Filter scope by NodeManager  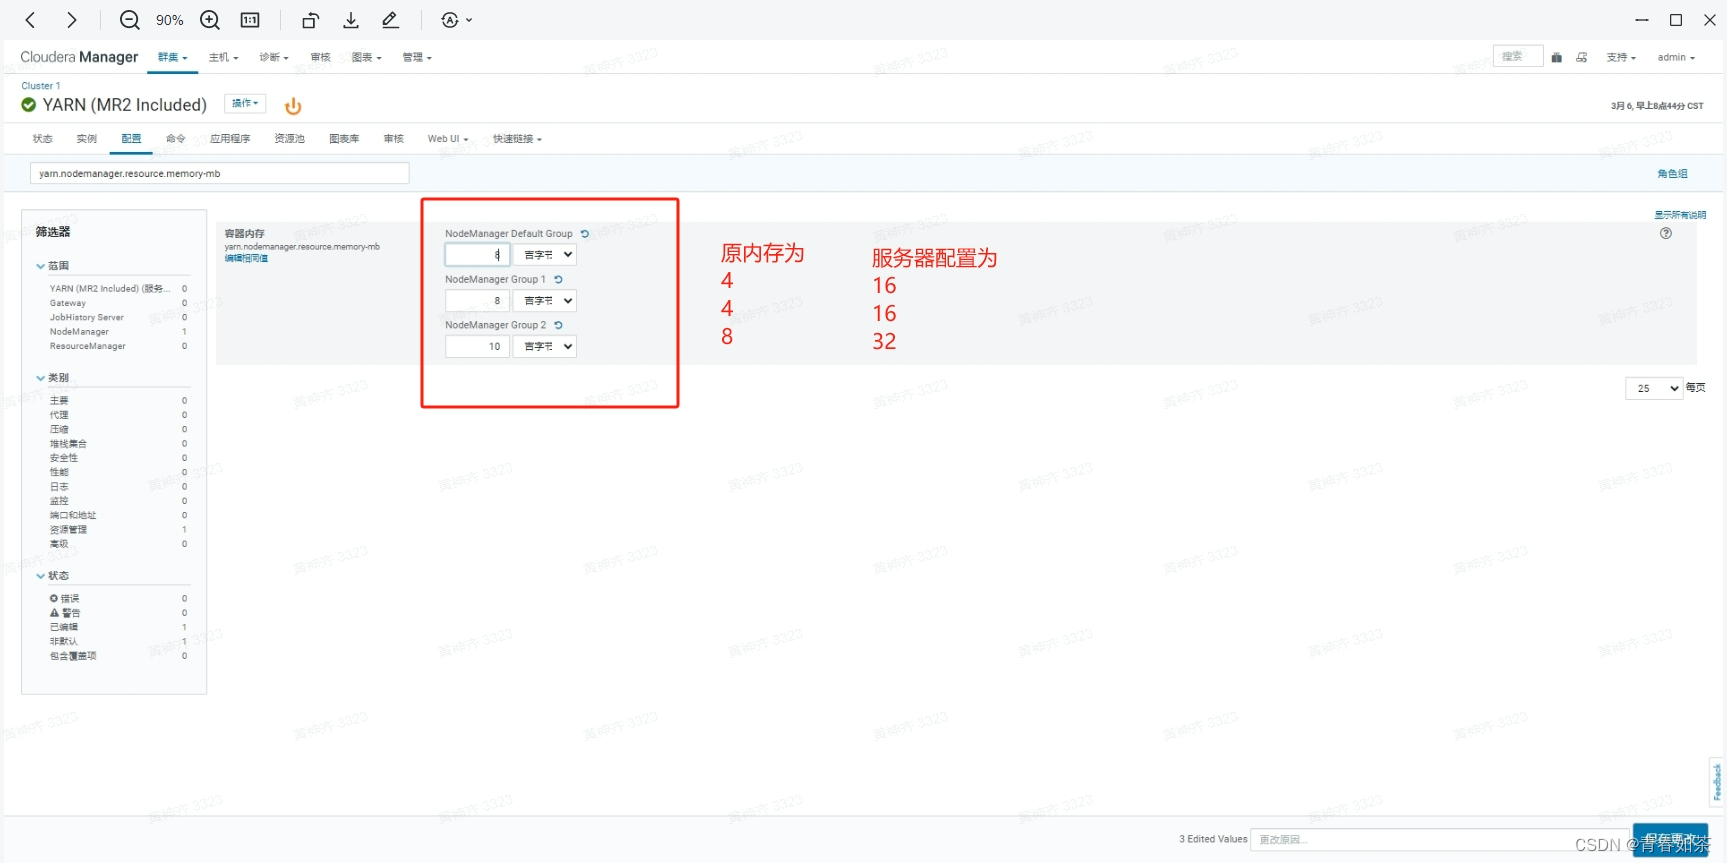(79, 332)
